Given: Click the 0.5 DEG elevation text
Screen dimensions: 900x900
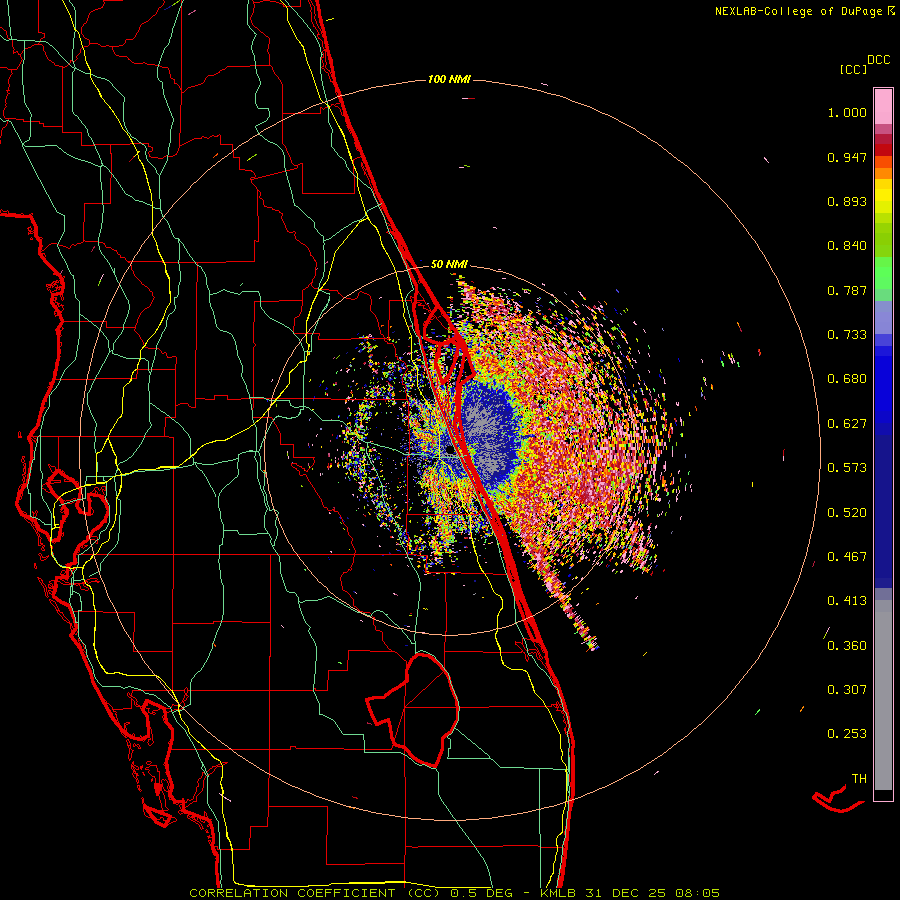Looking at the screenshot, I should [481, 893].
